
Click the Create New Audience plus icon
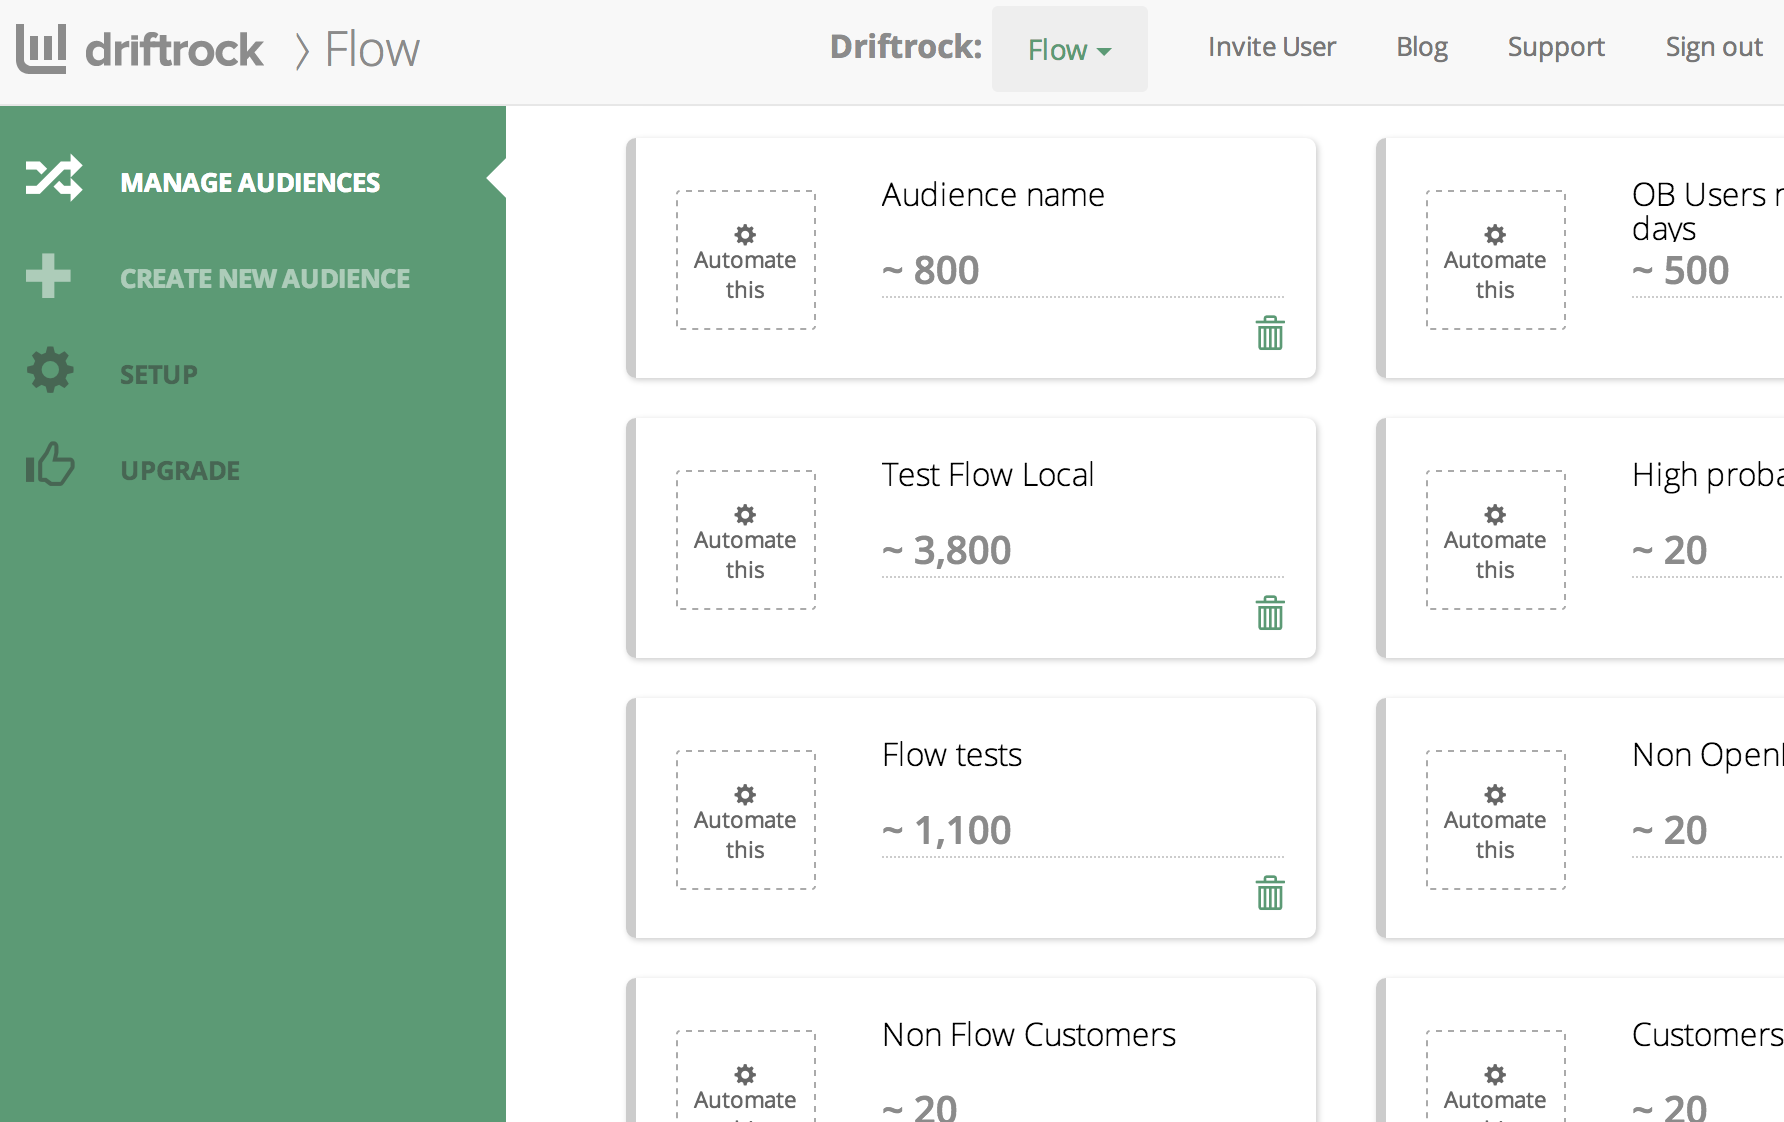coord(48,277)
